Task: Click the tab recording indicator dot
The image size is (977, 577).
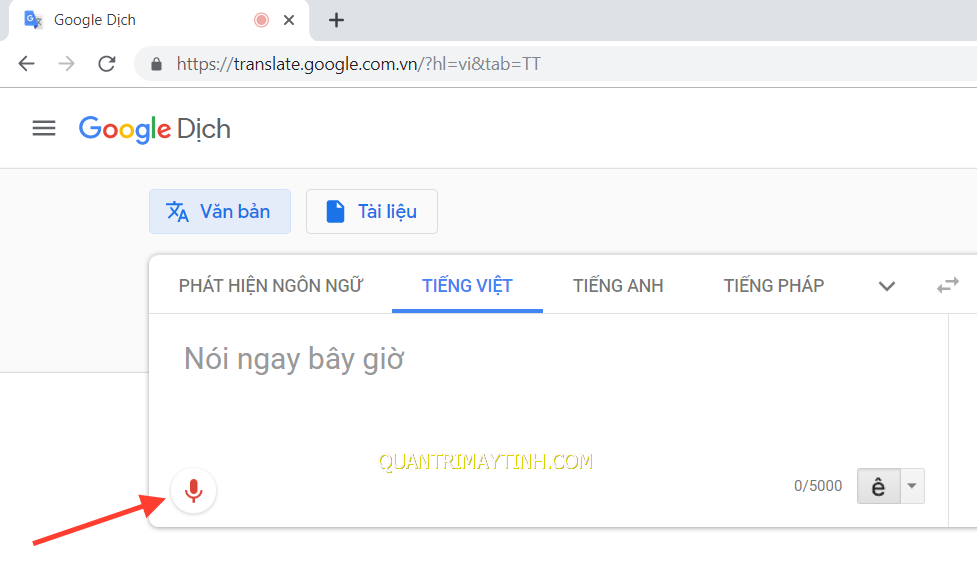Action: pyautogui.click(x=262, y=20)
